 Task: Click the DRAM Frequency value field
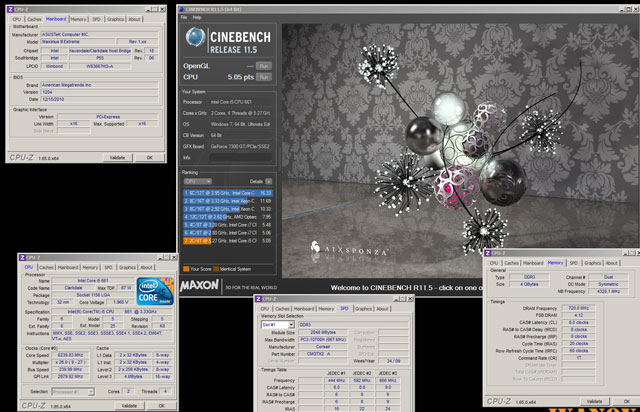578,308
